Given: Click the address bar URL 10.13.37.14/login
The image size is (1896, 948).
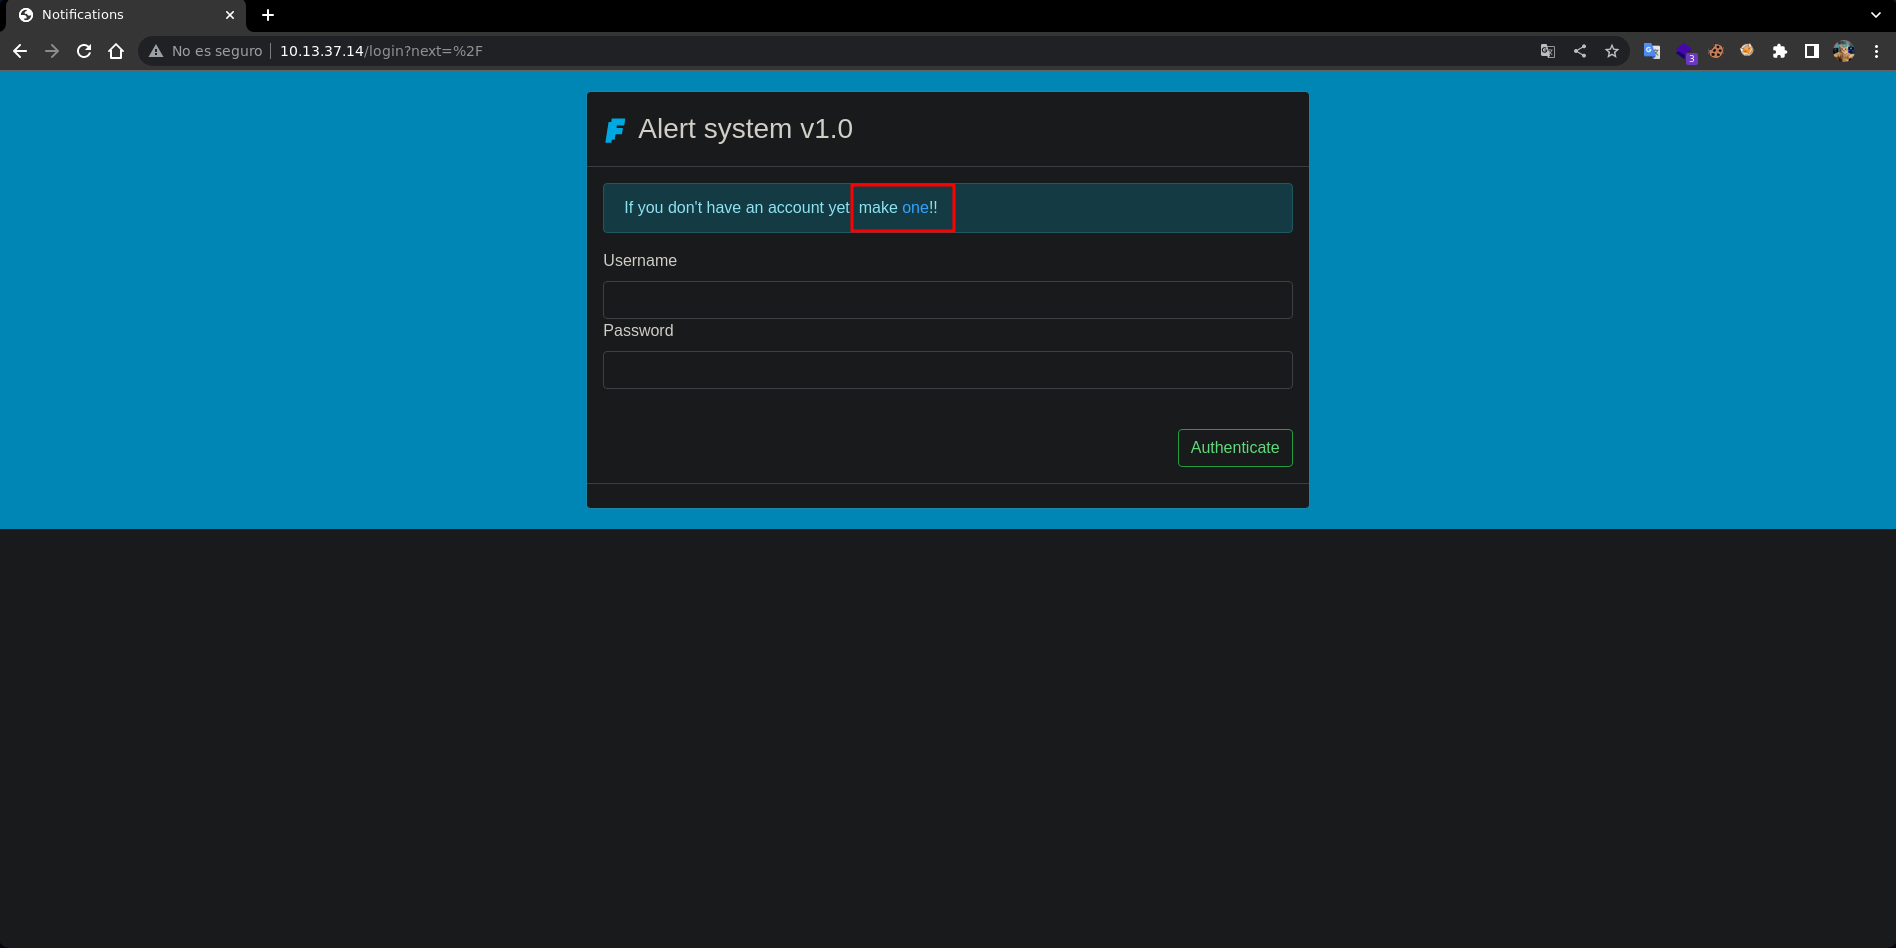Looking at the screenshot, I should pyautogui.click(x=381, y=51).
